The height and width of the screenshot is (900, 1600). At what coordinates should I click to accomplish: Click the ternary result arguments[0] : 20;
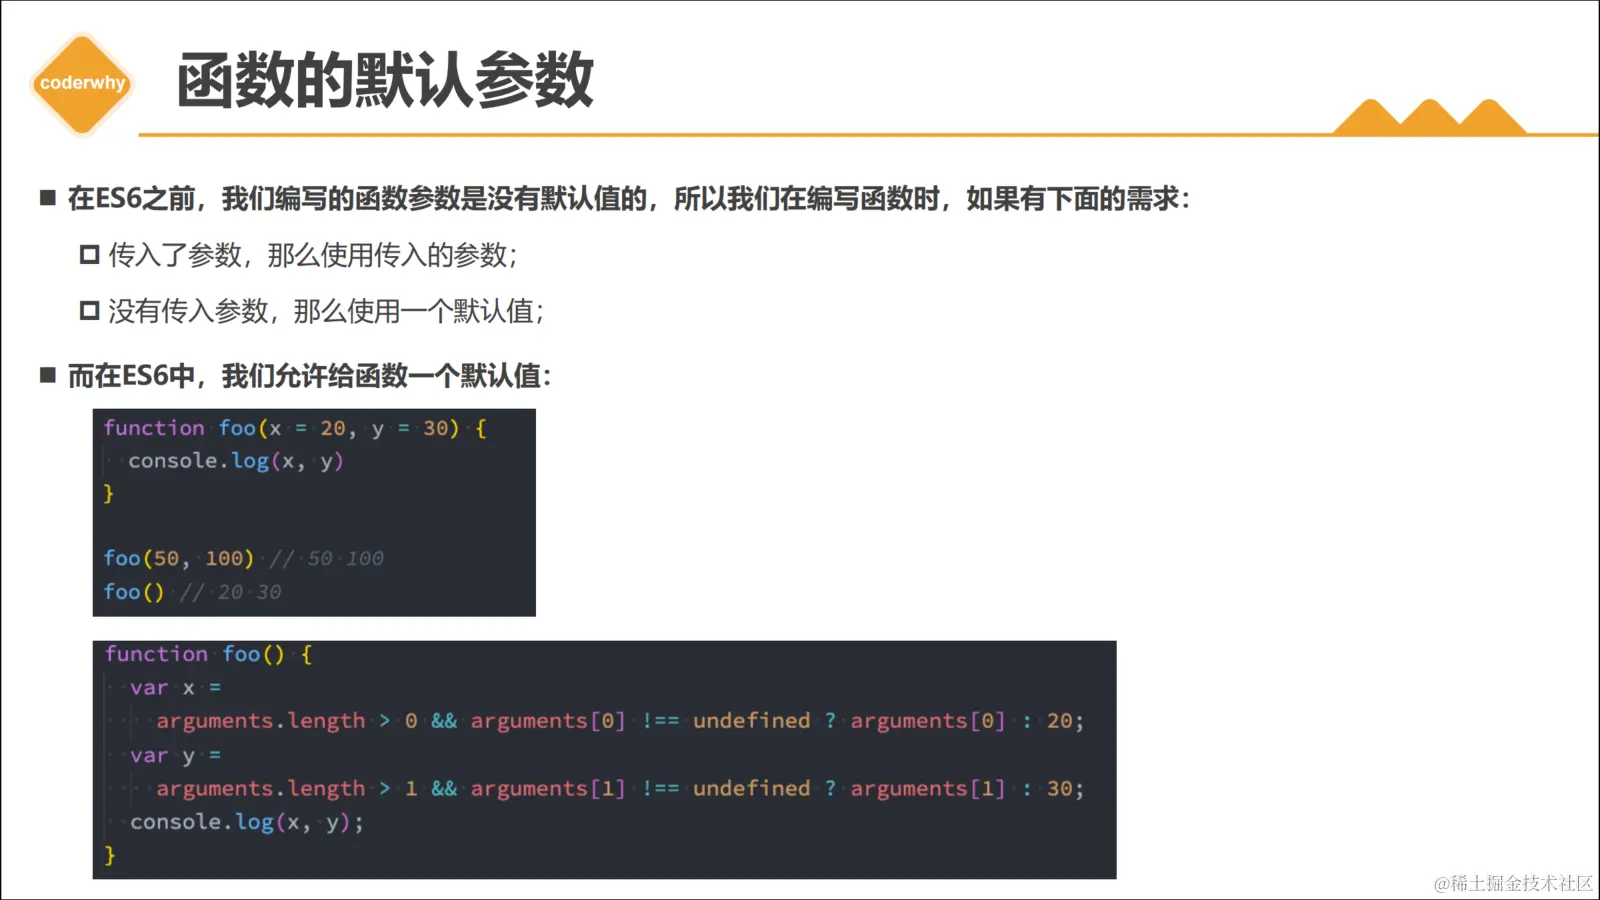coord(967,721)
